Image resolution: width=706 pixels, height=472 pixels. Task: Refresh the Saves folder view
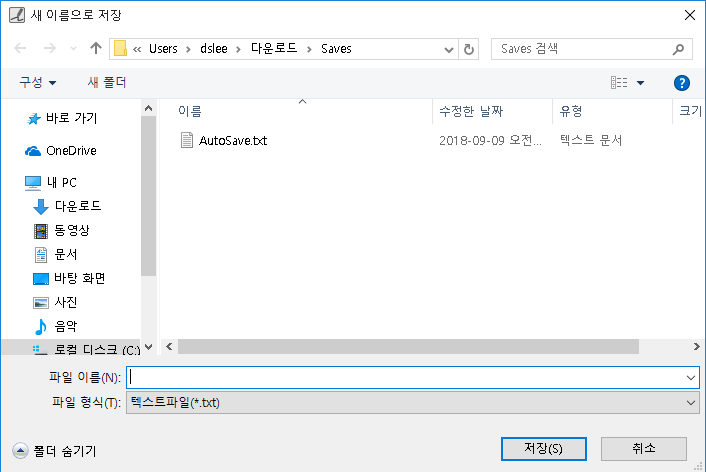[469, 49]
